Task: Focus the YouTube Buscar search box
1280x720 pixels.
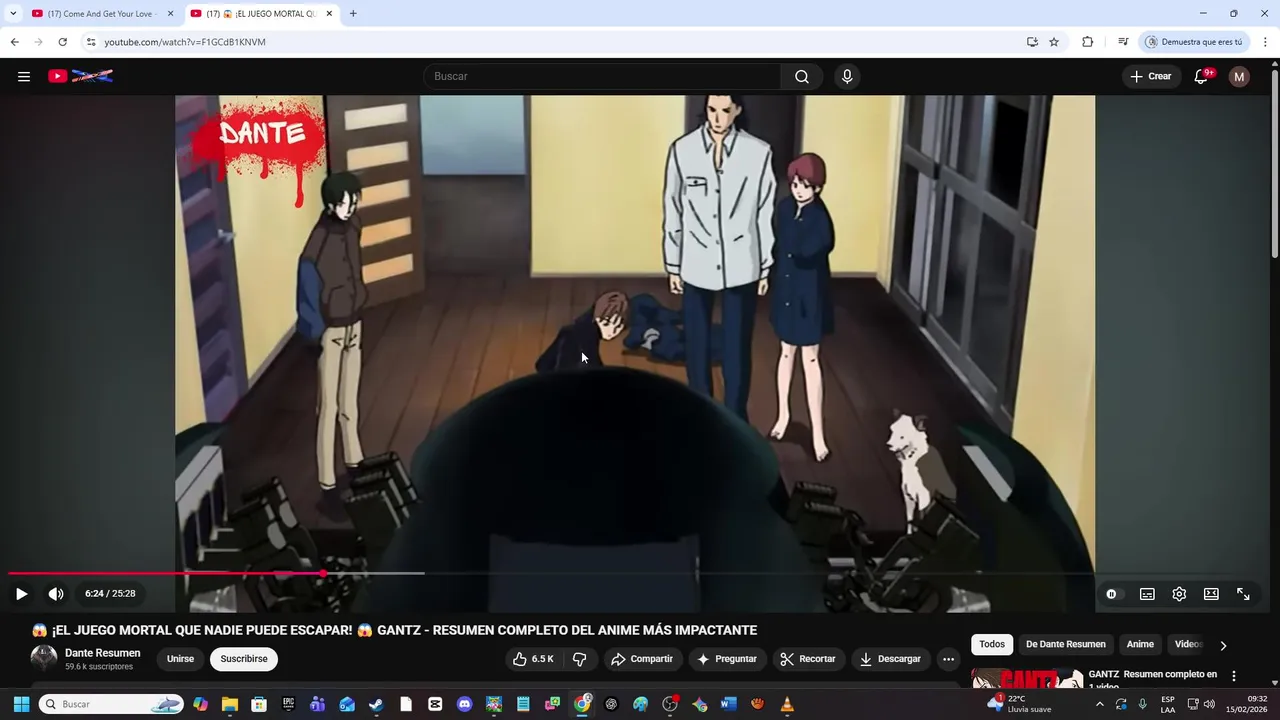Action: [x=603, y=77]
